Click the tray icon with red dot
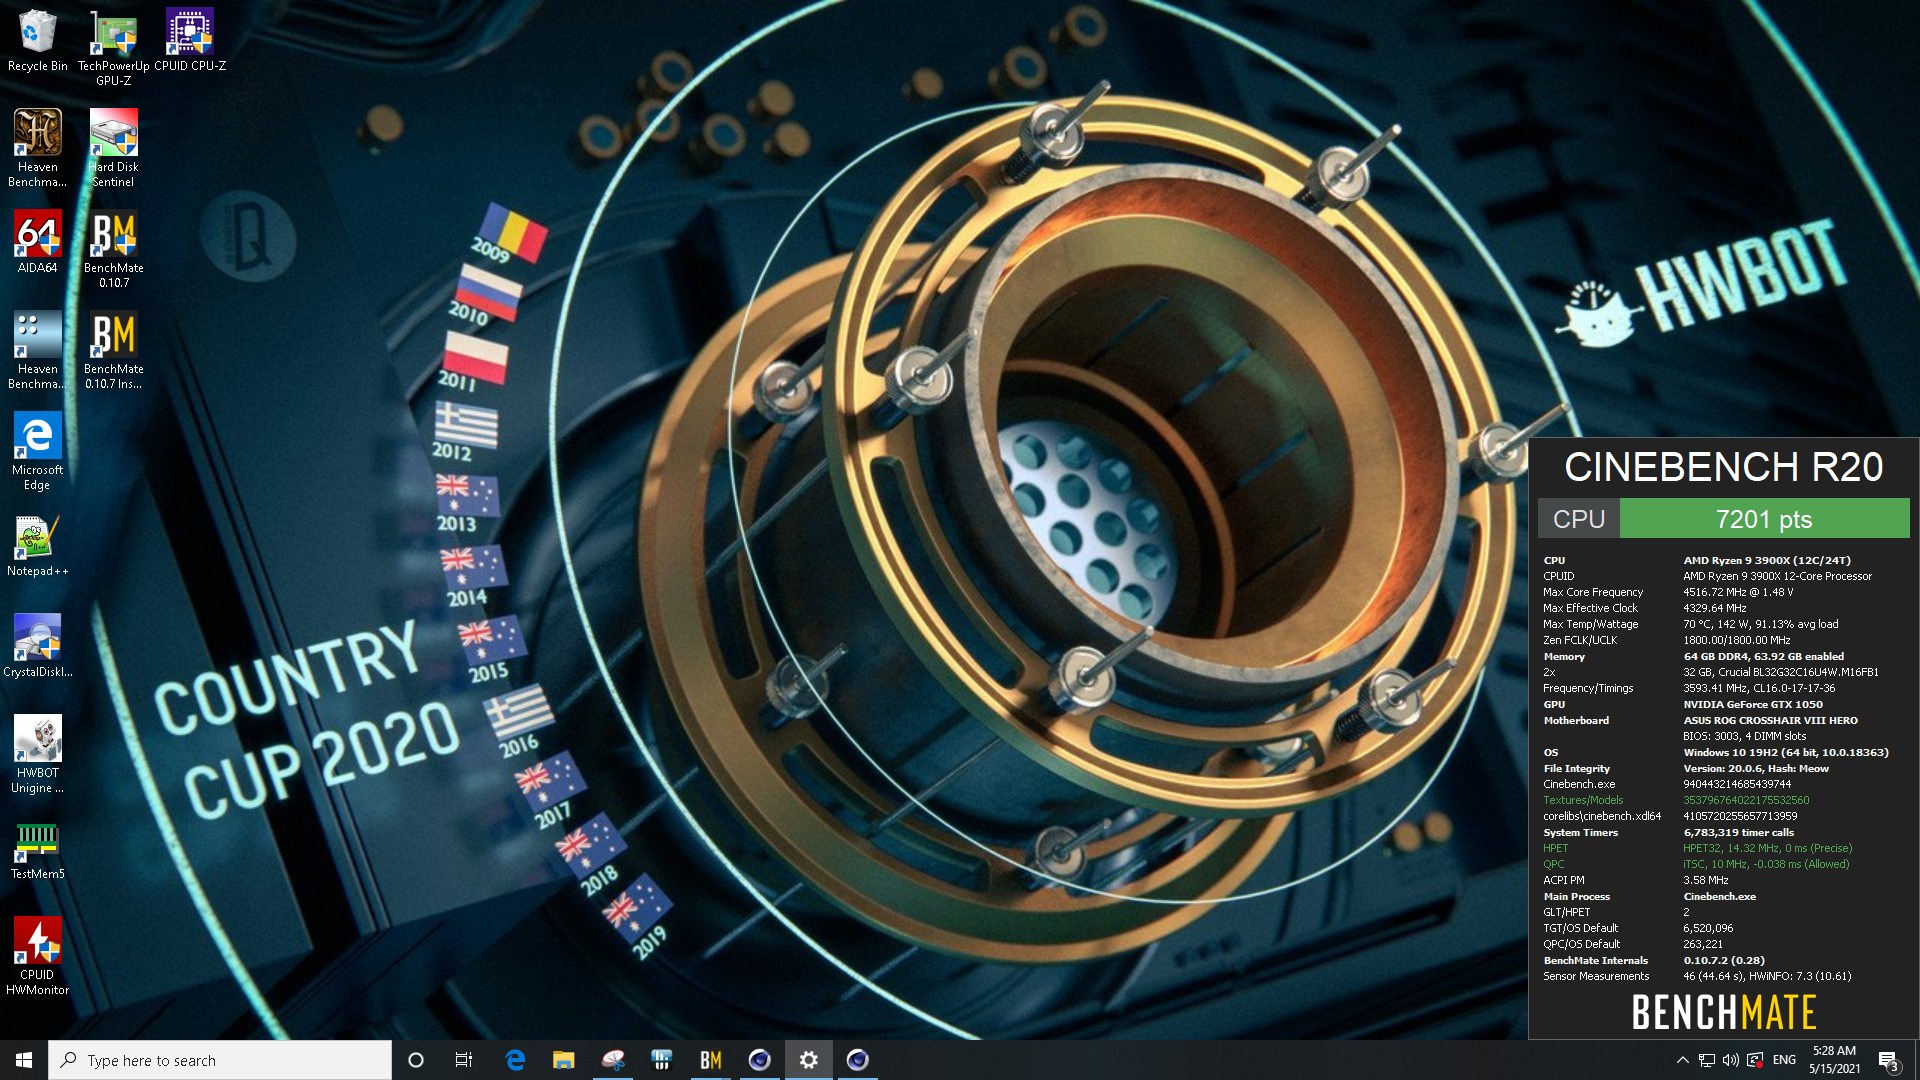This screenshot has width=1920, height=1080. tap(1755, 1060)
